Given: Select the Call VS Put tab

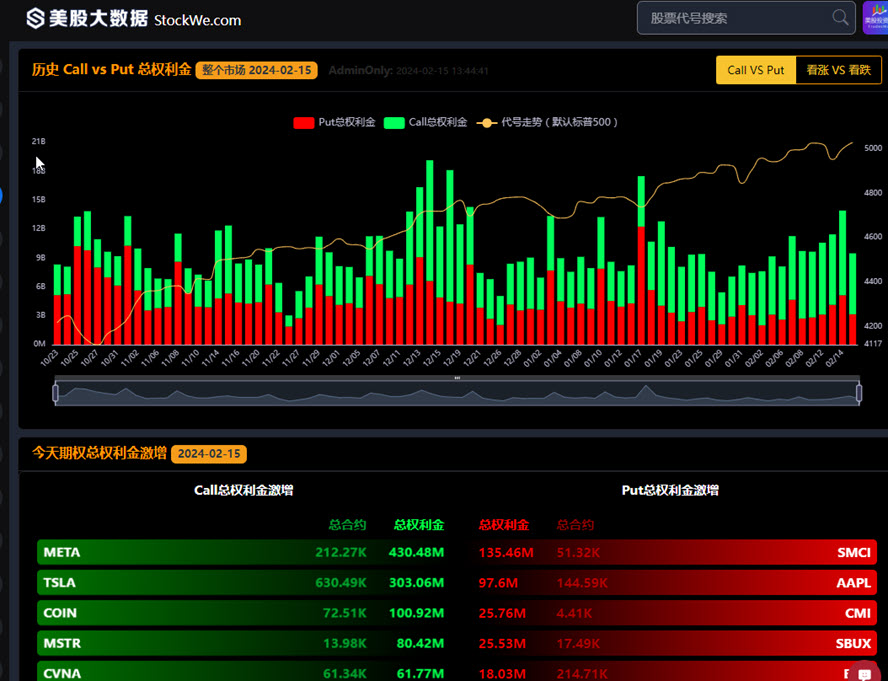Looking at the screenshot, I should click(755, 70).
